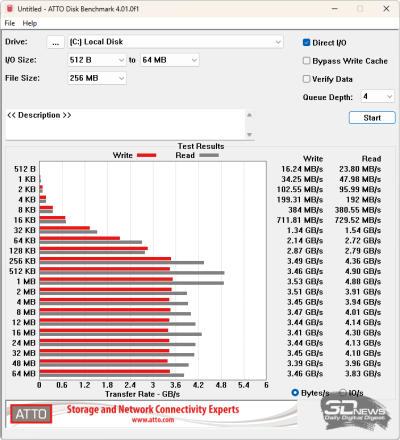Close the ATTO Disk Benchmark window
This screenshot has width=400, height=440.
click(x=386, y=9)
